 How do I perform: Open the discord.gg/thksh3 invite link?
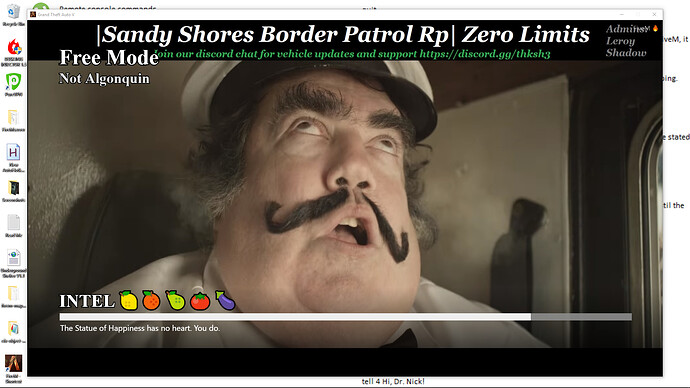pos(484,54)
